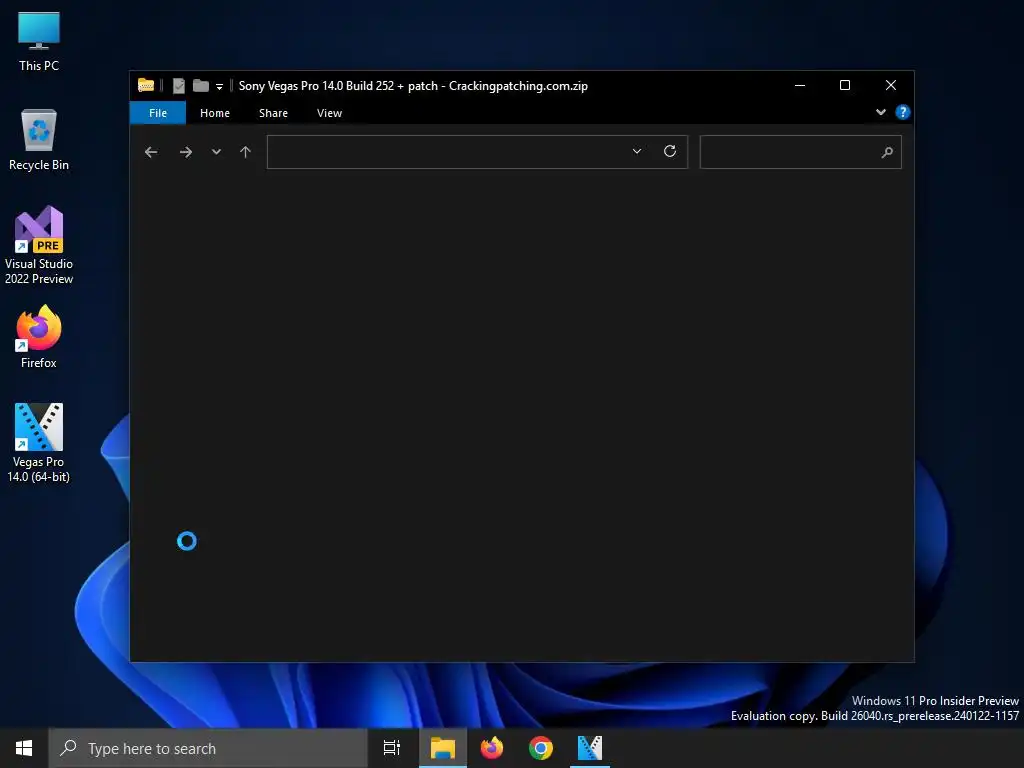Click the New folder quick access icon
This screenshot has width=1024, height=768.
pos(200,86)
